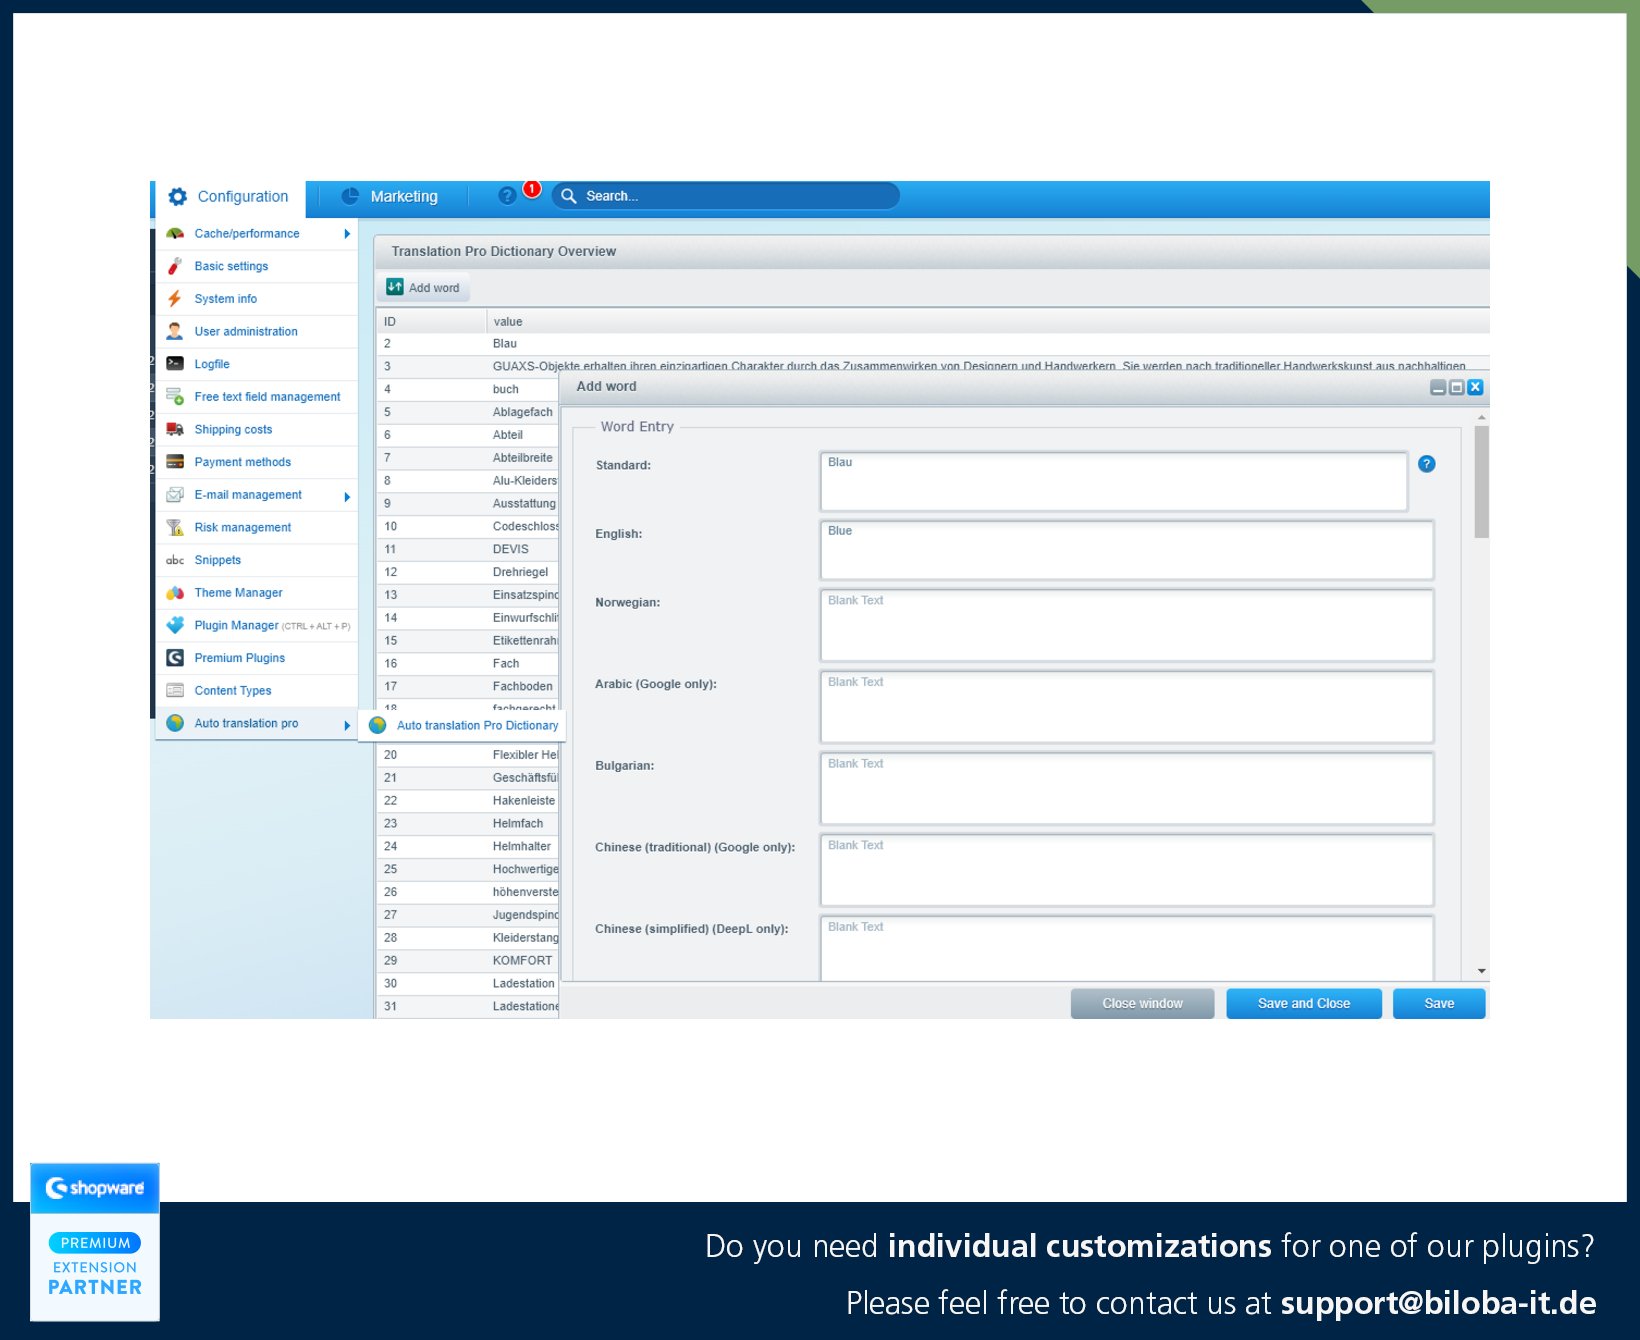The width and height of the screenshot is (1640, 1340).
Task: Click the Add word arrows icon
Action: tap(395, 287)
